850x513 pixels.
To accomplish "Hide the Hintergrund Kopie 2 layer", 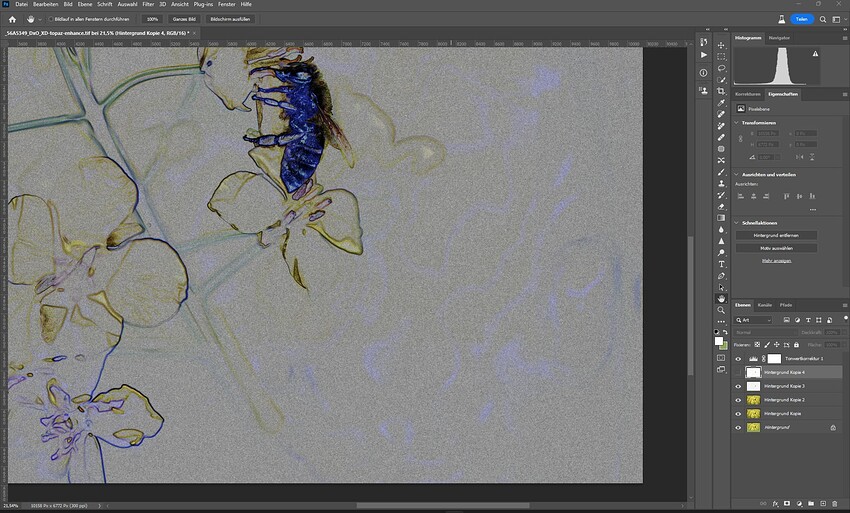I will [x=738, y=400].
